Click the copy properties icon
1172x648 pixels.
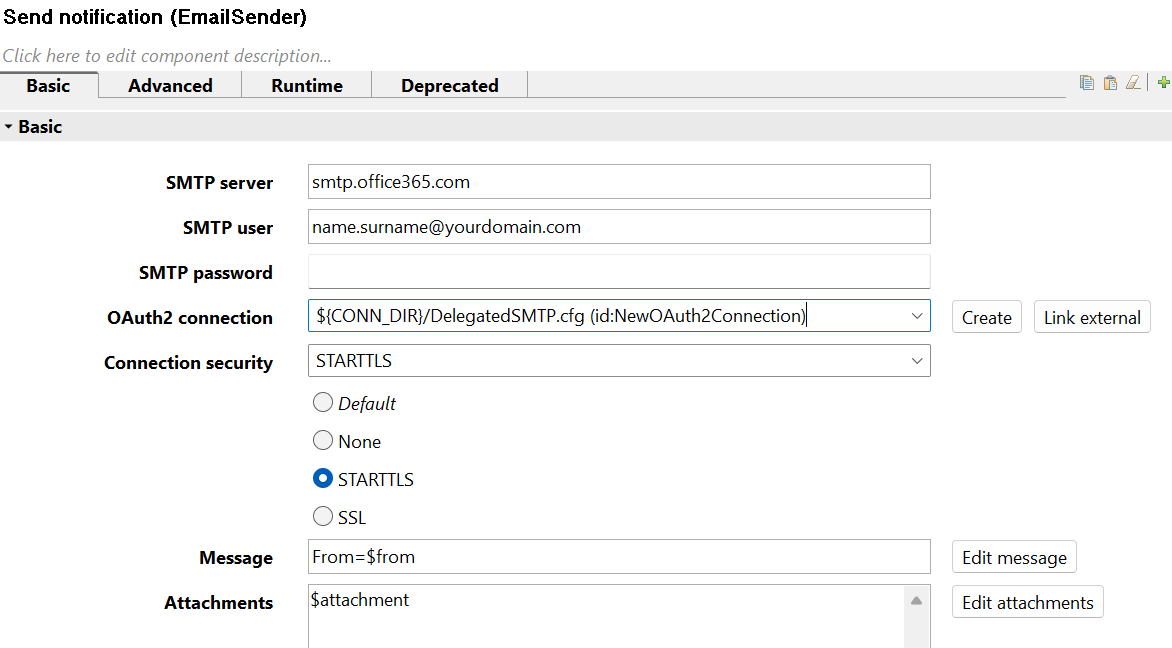[x=1087, y=83]
